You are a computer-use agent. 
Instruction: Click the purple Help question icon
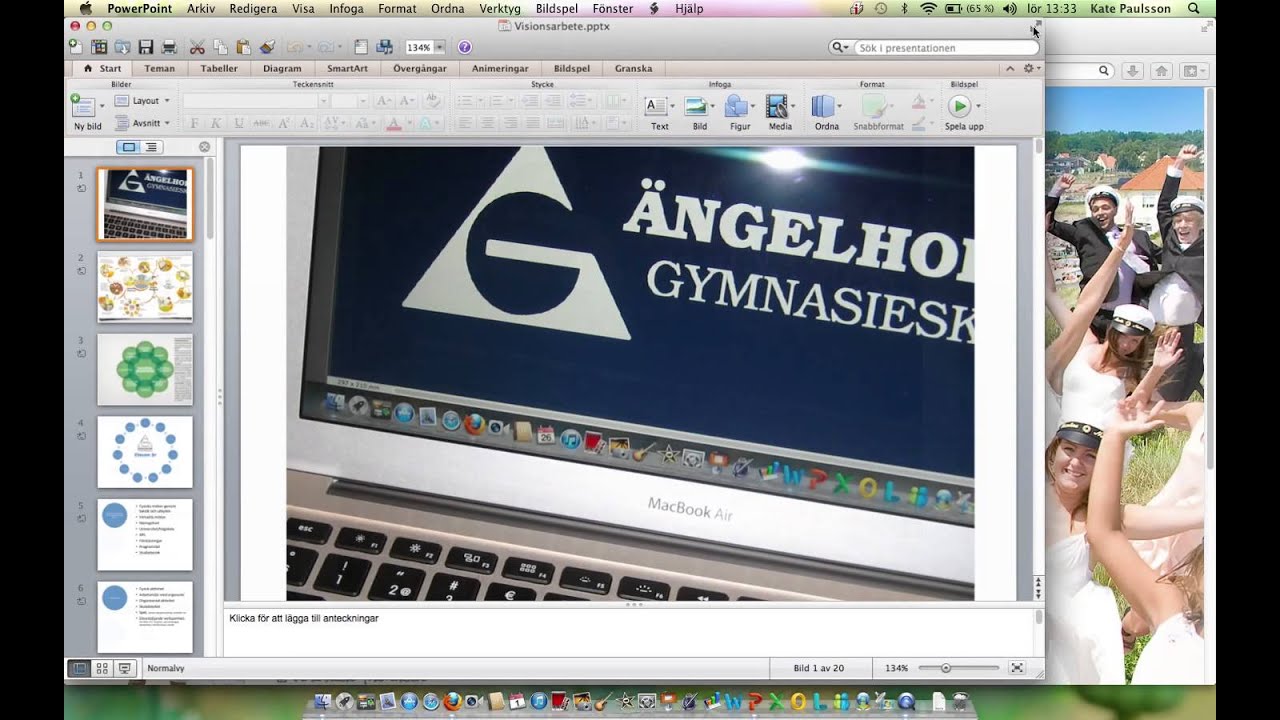(465, 47)
